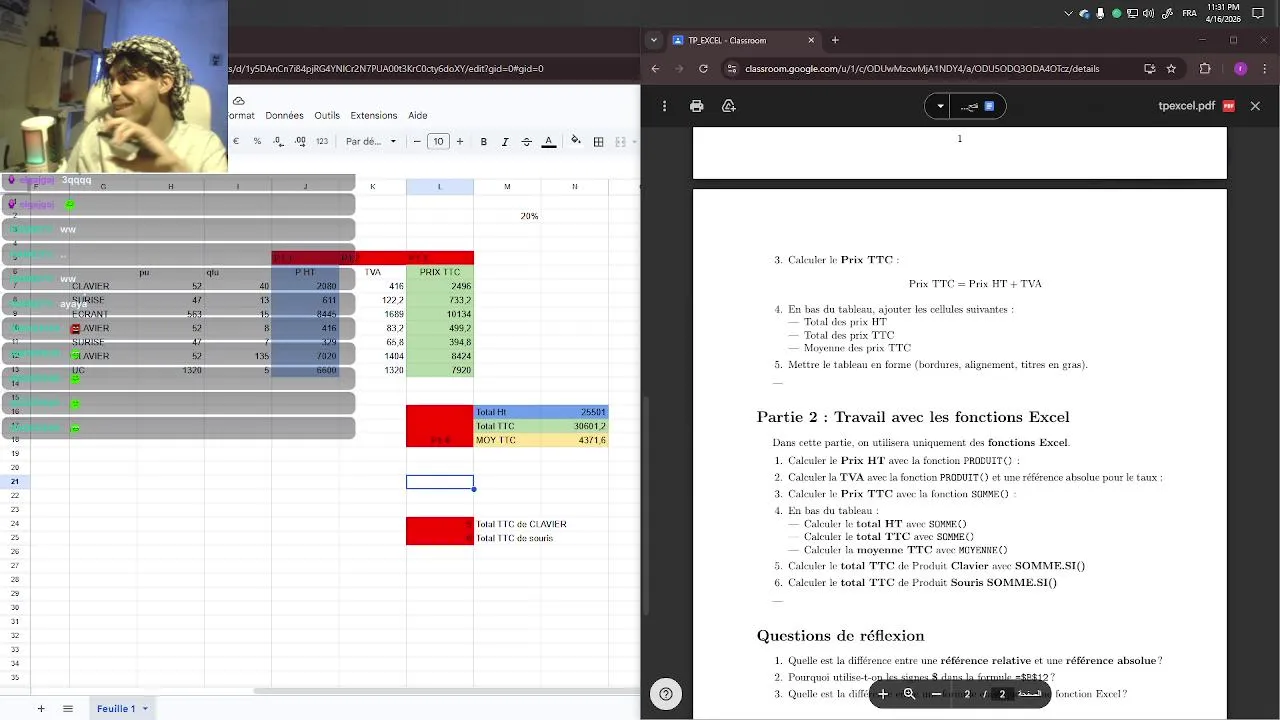Click the magnifier zoom reset icon
The width and height of the screenshot is (1280, 720).
tap(909, 694)
